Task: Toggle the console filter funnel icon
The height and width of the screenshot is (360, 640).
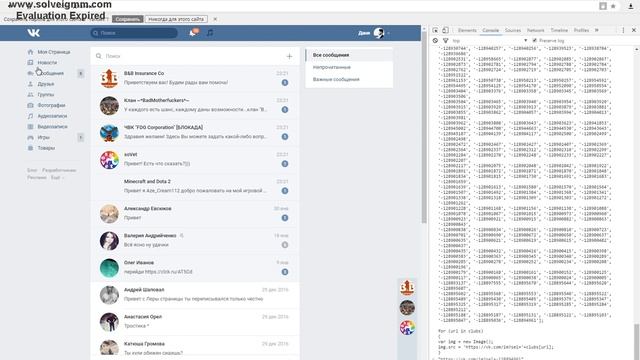Action: tap(445, 40)
